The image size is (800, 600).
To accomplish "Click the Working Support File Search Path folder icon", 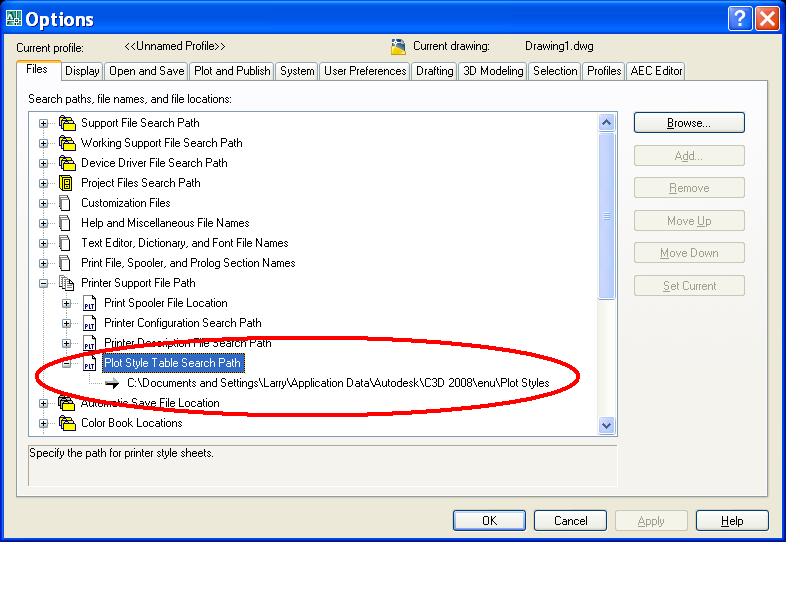I will [x=67, y=143].
